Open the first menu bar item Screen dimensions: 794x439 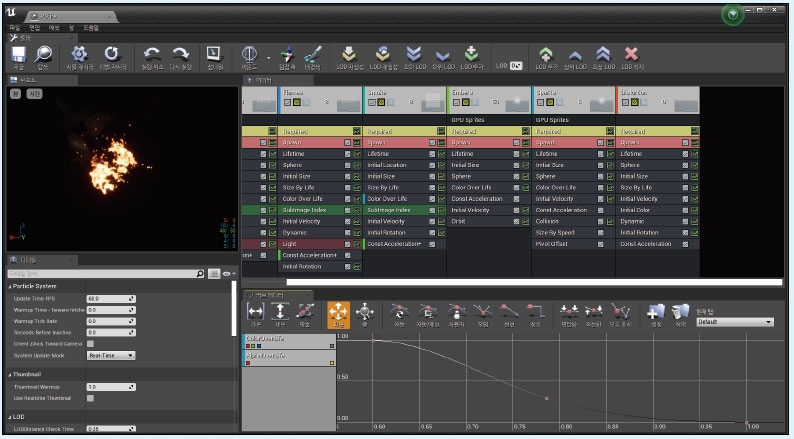pyautogui.click(x=14, y=28)
